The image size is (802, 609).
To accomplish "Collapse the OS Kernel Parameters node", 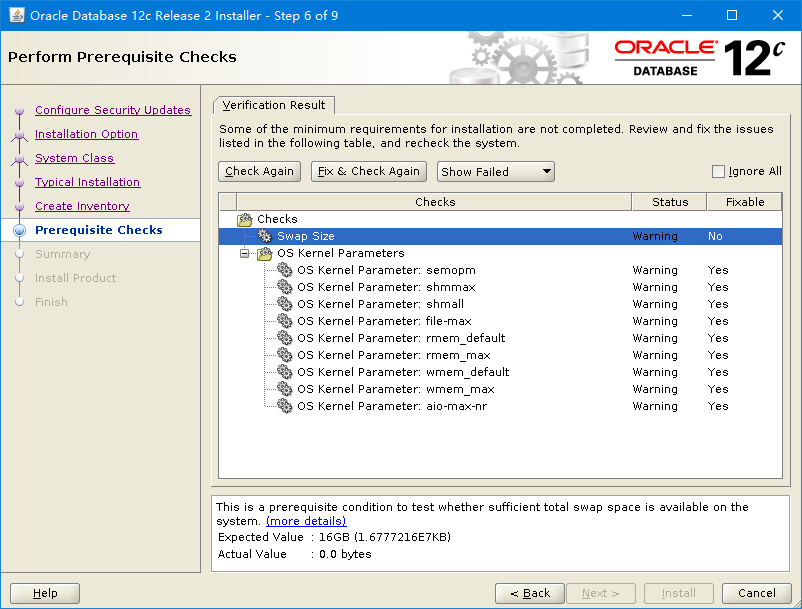I will tap(244, 253).
